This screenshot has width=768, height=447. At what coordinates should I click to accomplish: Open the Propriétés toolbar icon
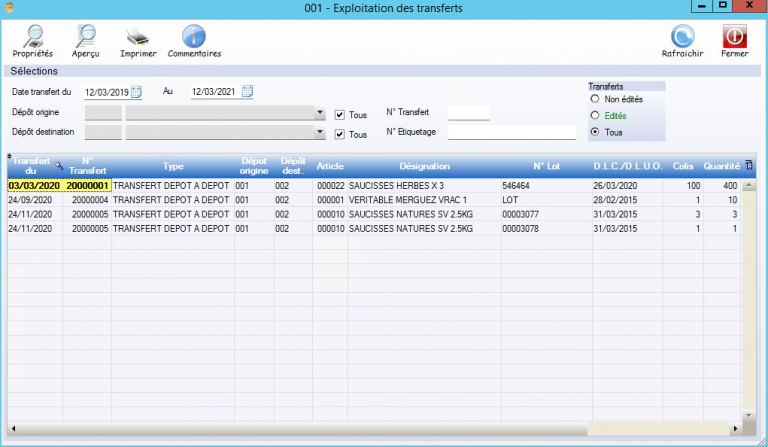[x=34, y=38]
